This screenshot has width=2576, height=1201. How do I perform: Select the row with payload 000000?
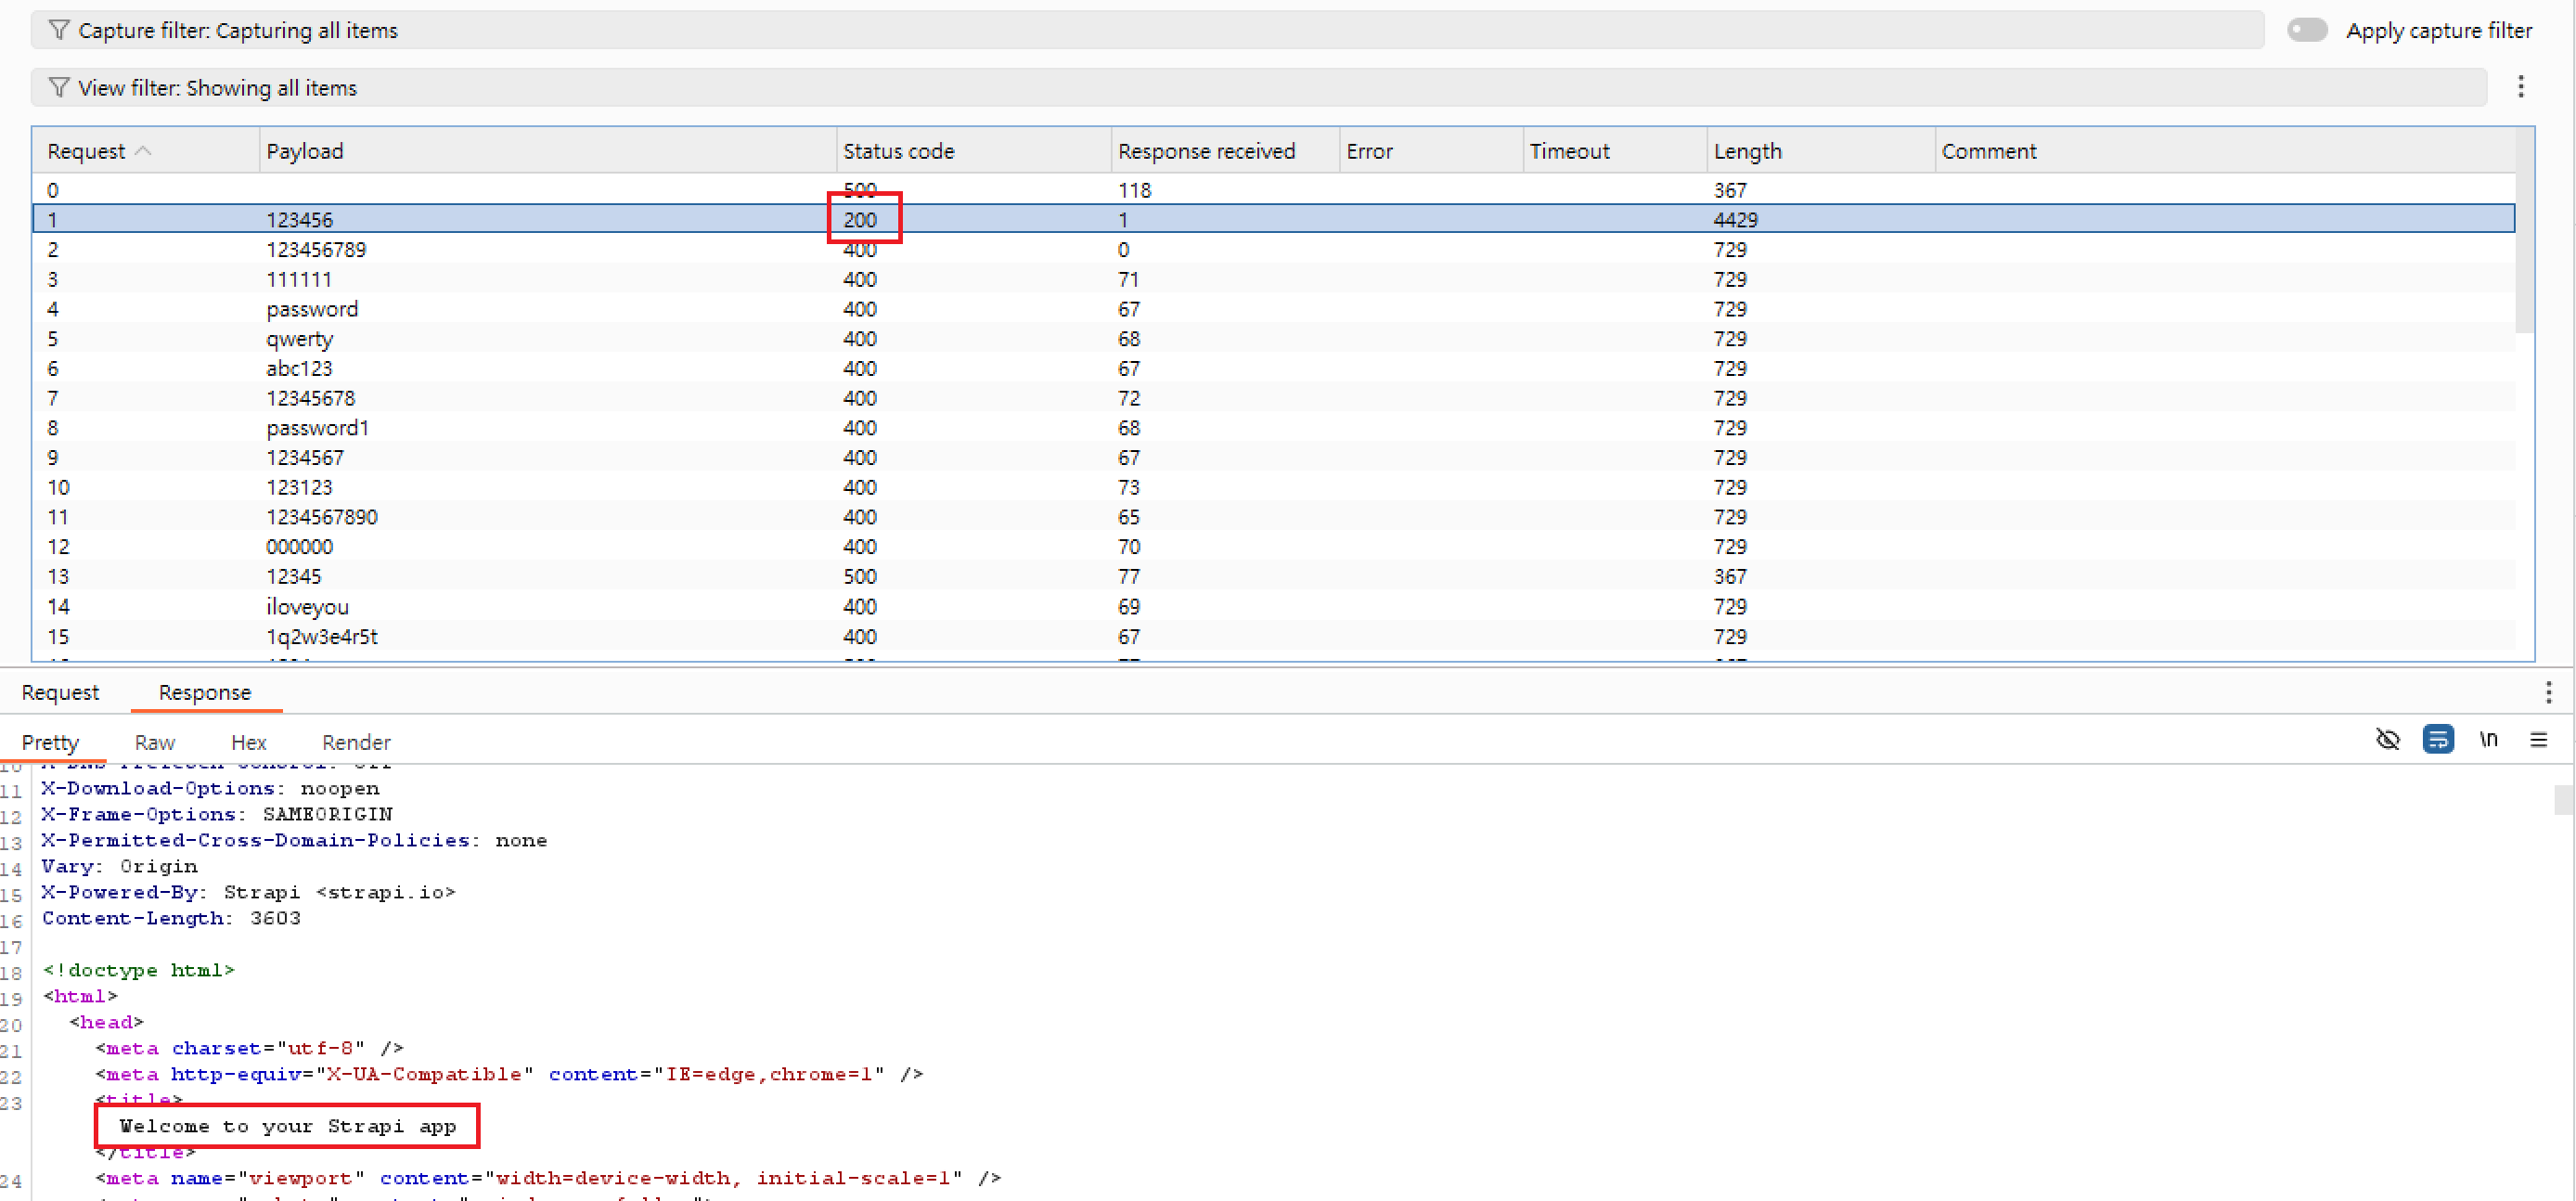pyautogui.click(x=1273, y=547)
